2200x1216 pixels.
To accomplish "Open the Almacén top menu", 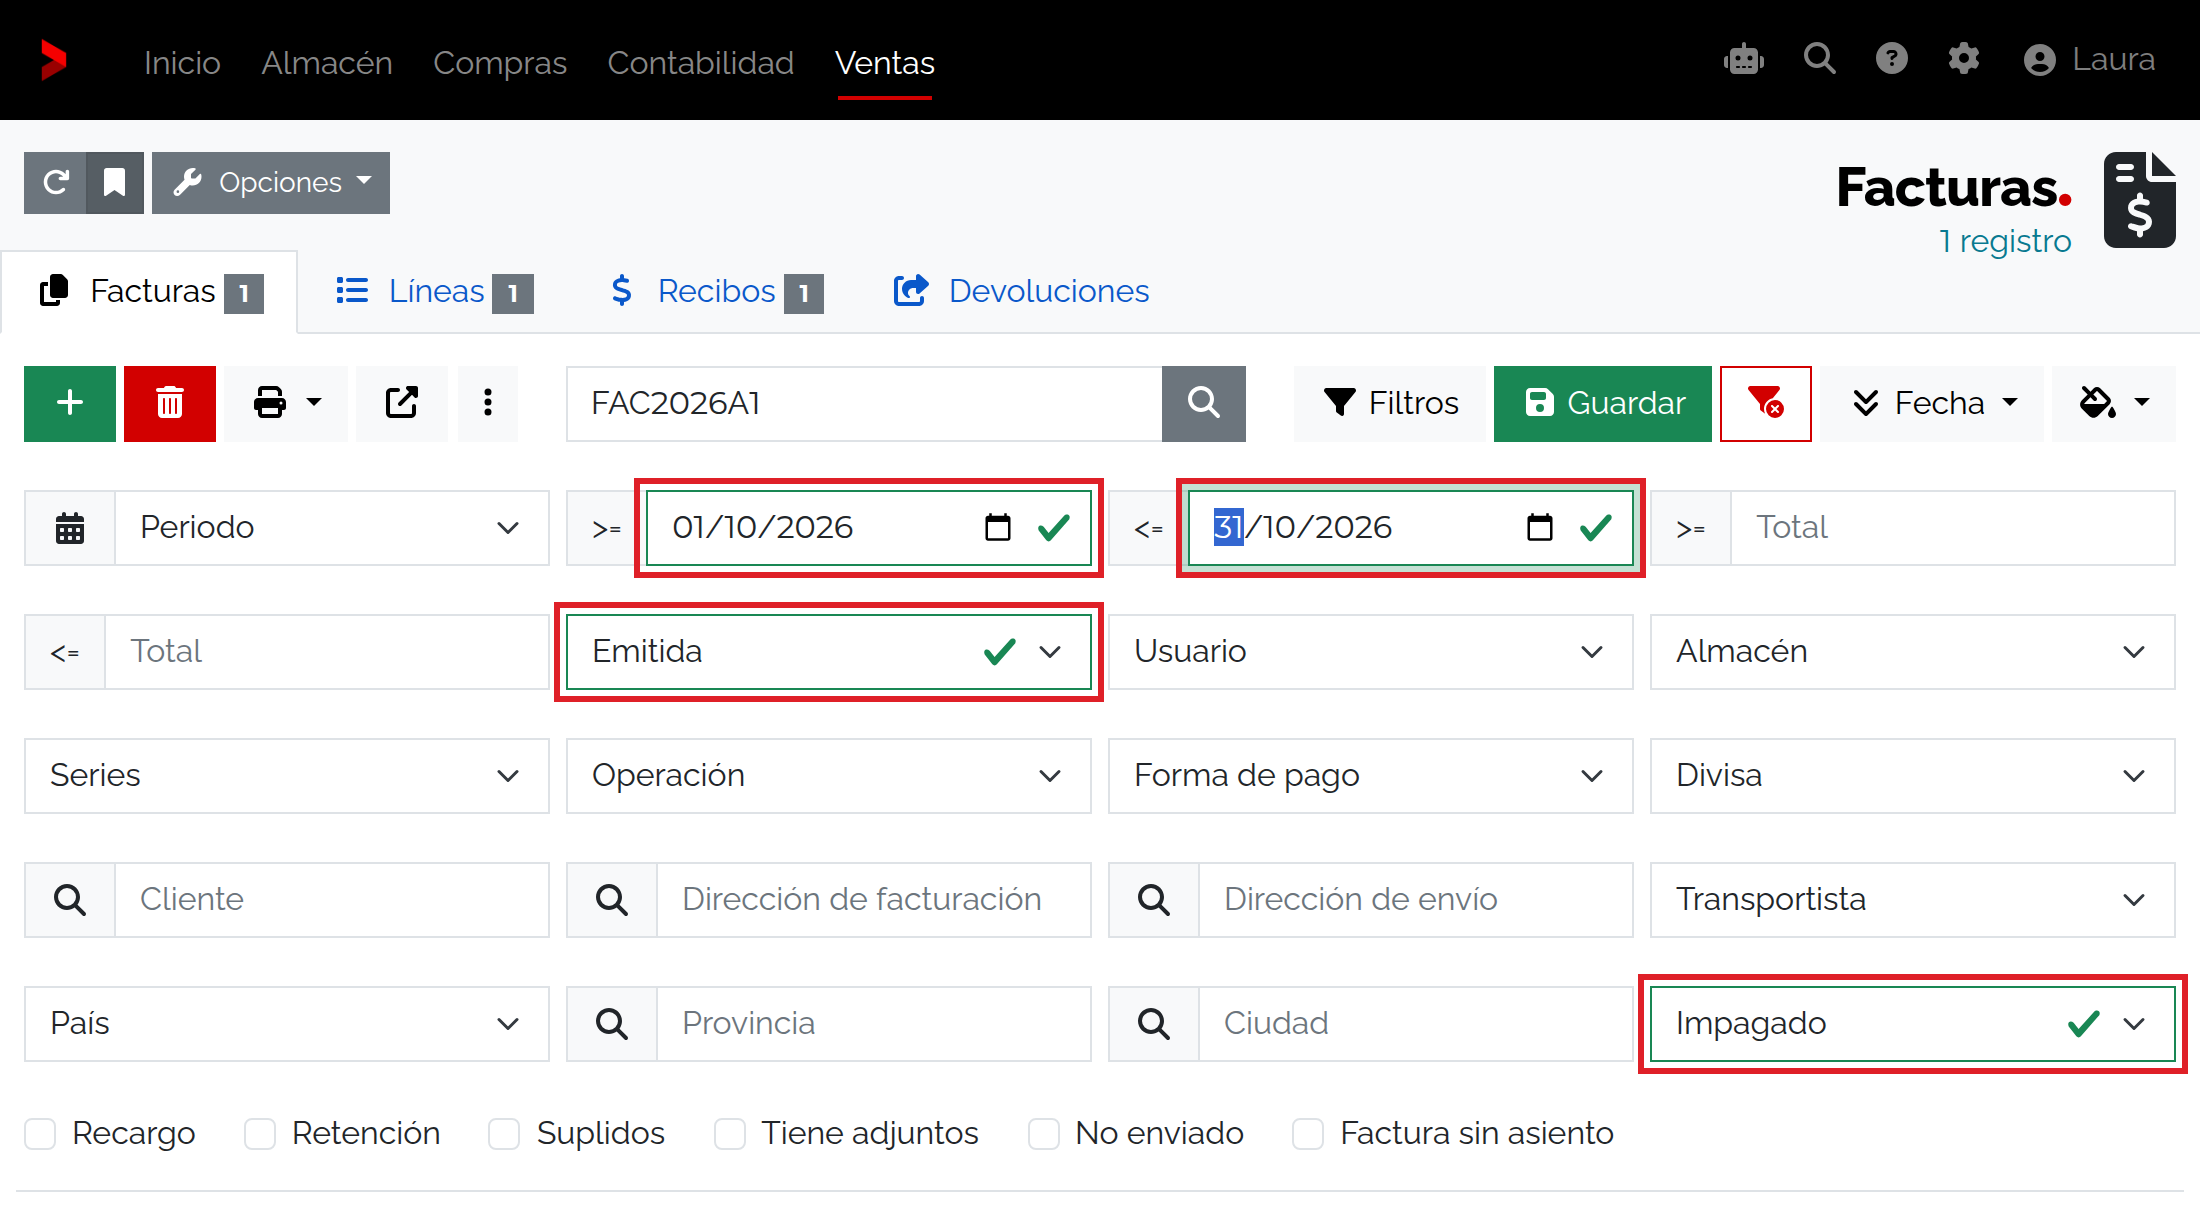I will coord(327,62).
